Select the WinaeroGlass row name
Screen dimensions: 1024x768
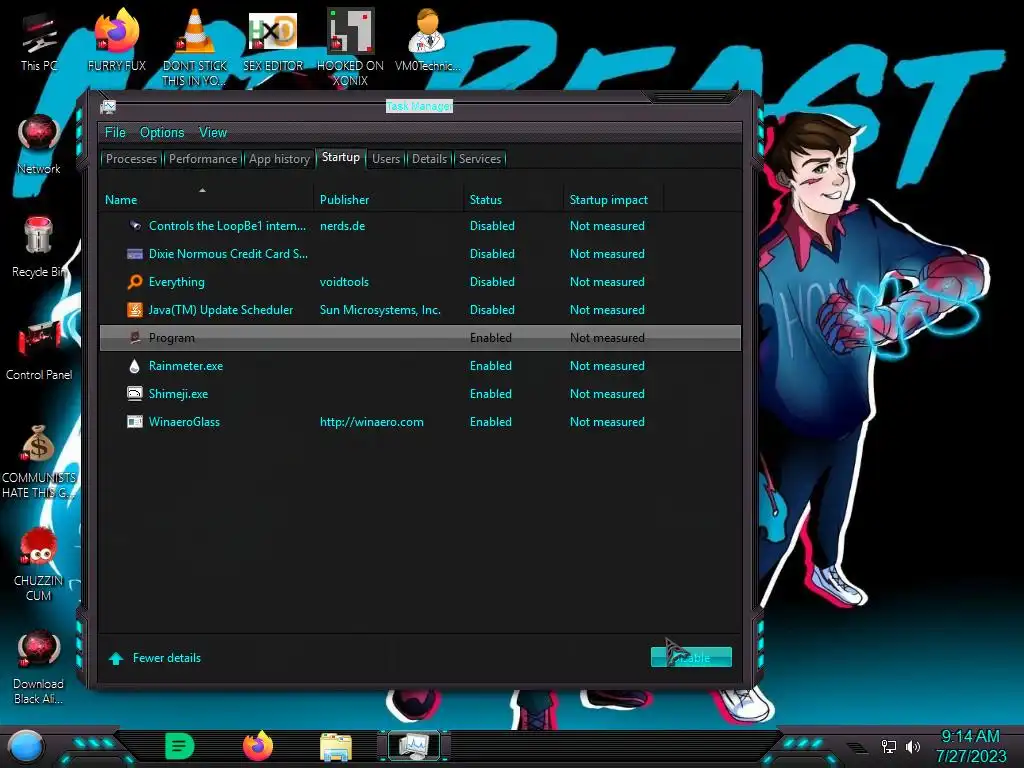[184, 422]
